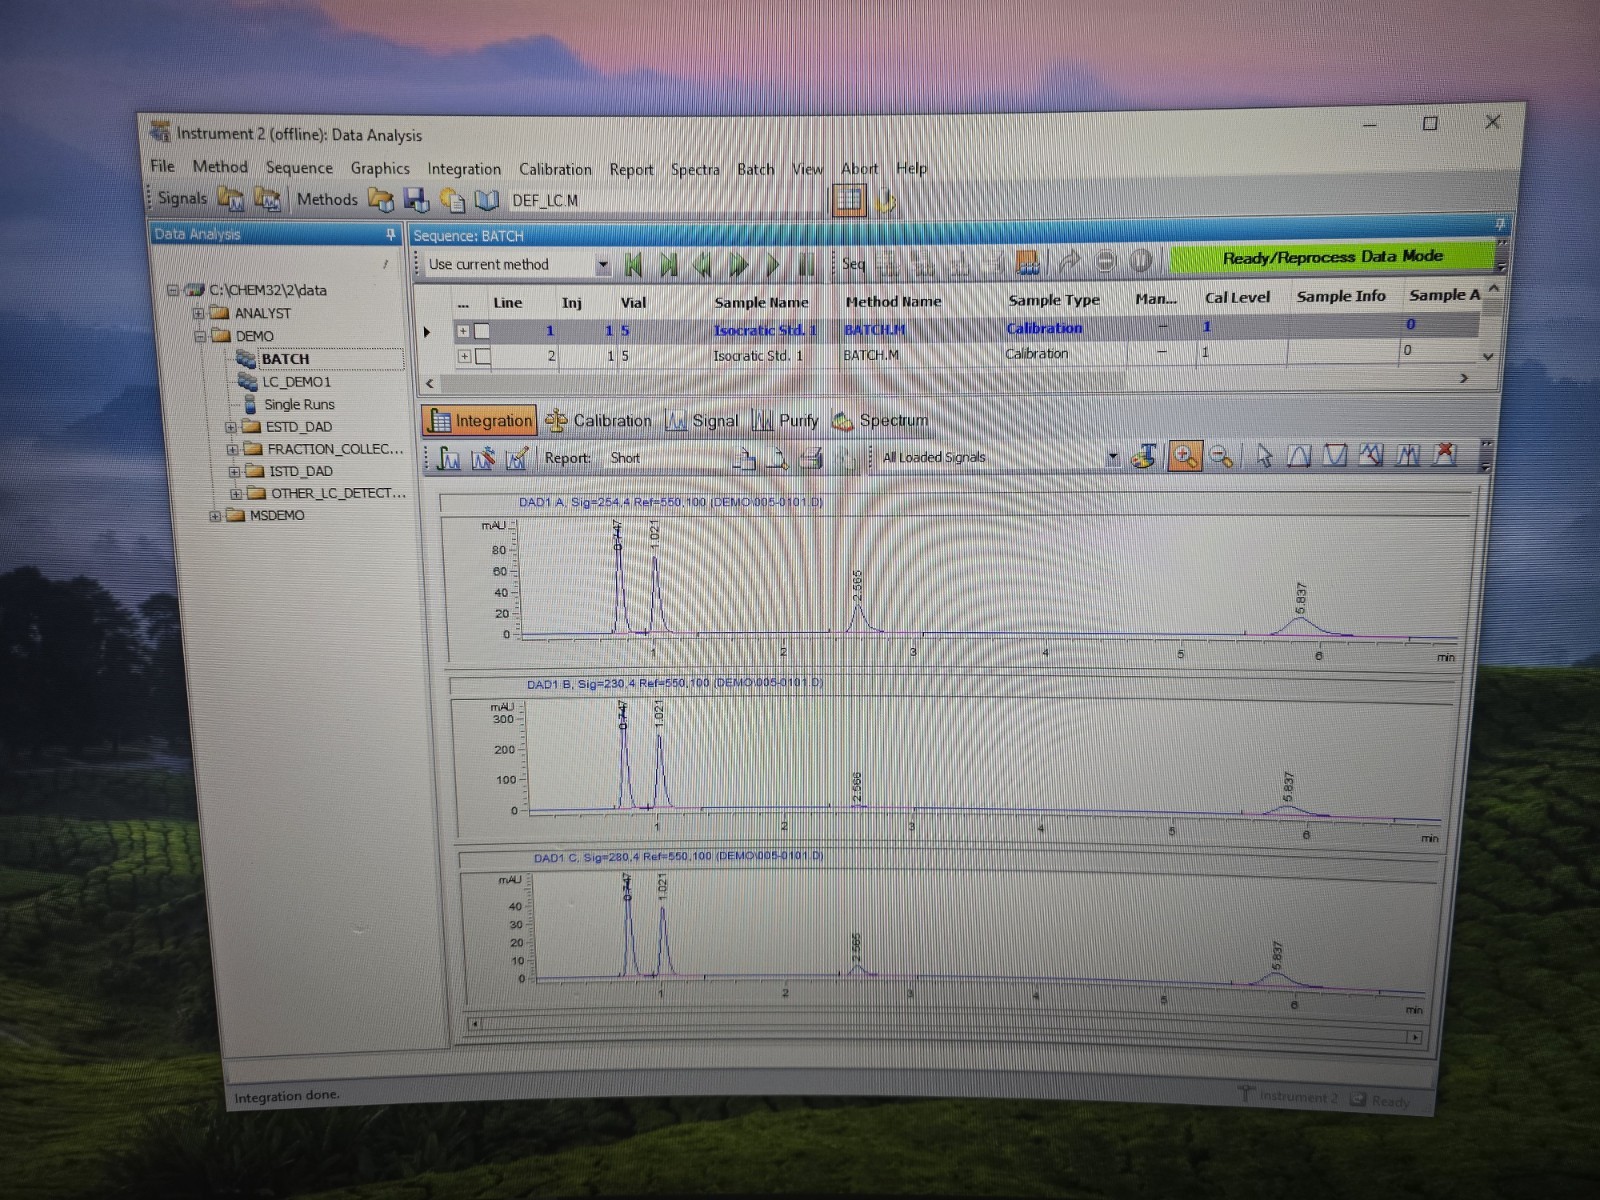This screenshot has width=1600, height=1200.
Task: Click the Load Signals folder icon
Action: click(231, 199)
